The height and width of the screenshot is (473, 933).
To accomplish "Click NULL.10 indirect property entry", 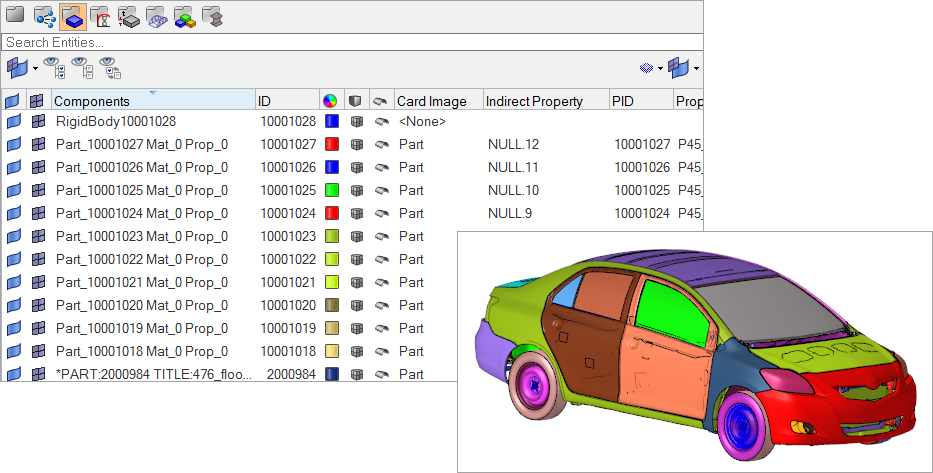I will tap(513, 190).
